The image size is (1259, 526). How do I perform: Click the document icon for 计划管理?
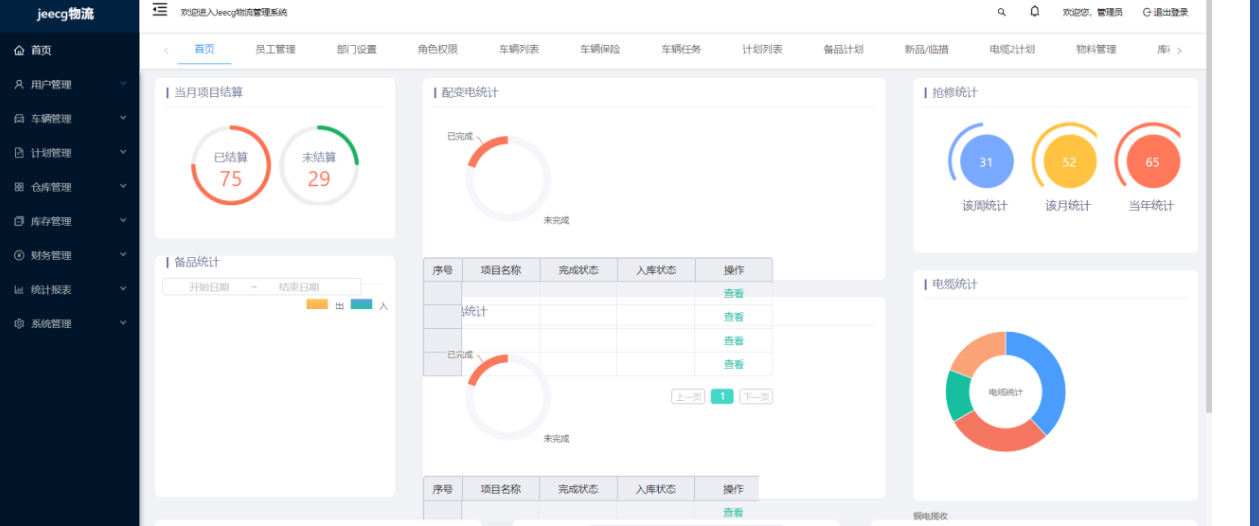[19, 153]
